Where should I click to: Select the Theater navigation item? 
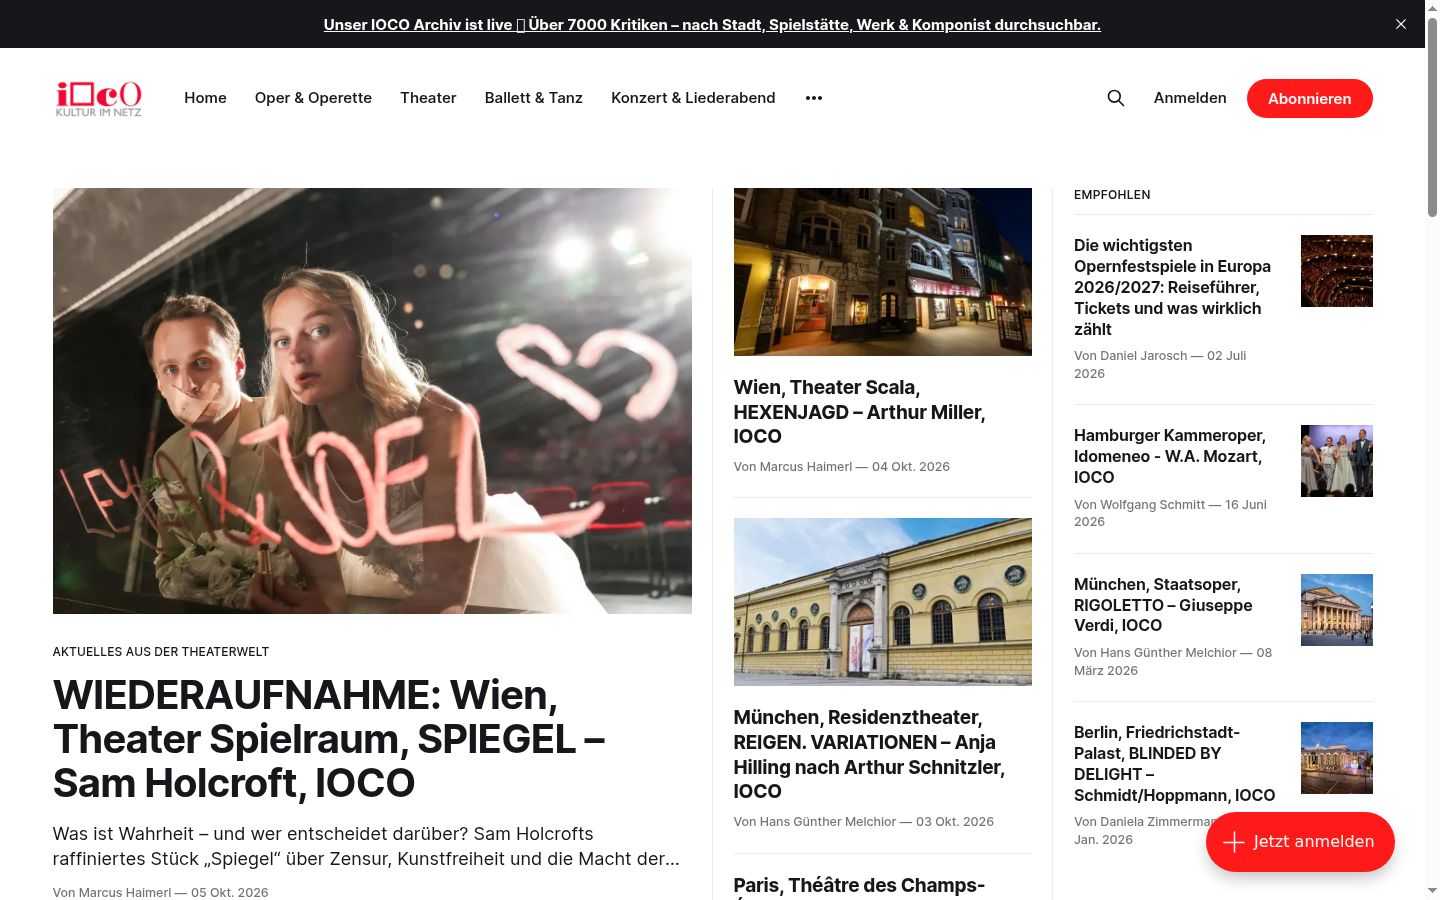pyautogui.click(x=428, y=98)
